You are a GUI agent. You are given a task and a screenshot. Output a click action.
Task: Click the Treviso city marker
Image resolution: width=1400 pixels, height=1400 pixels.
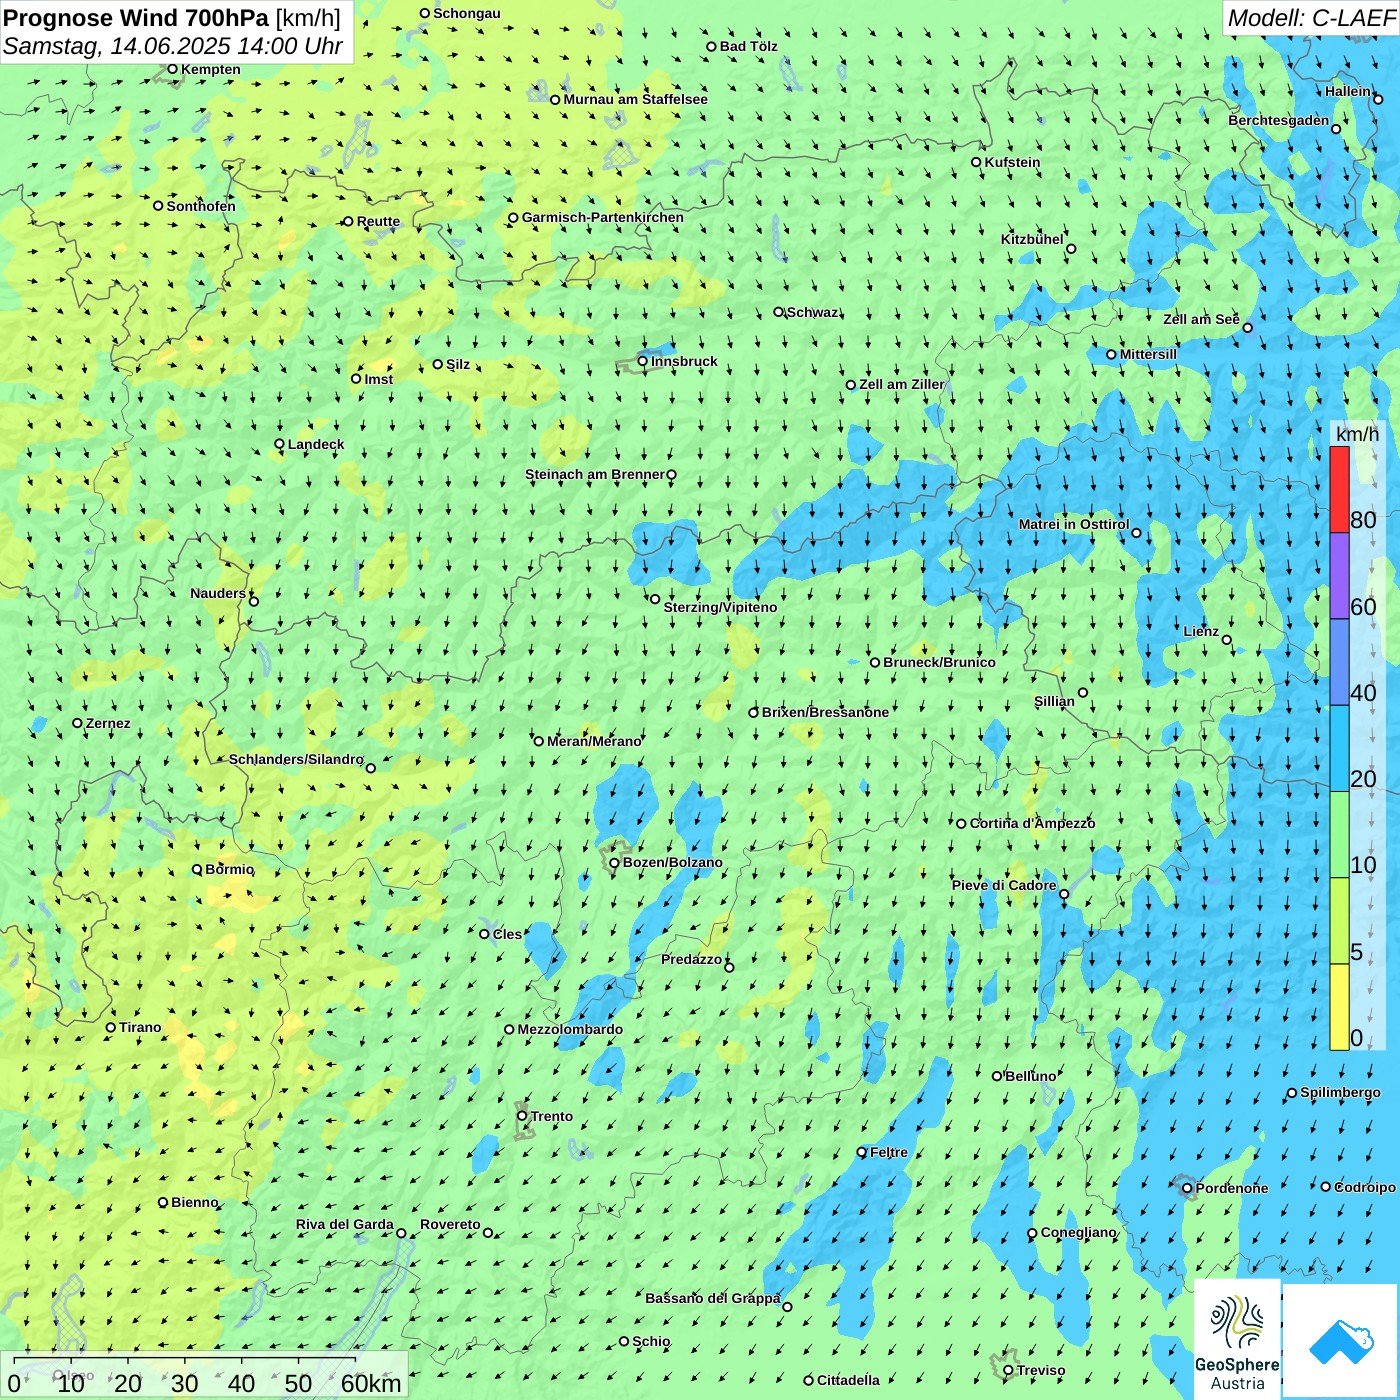[1008, 1370]
